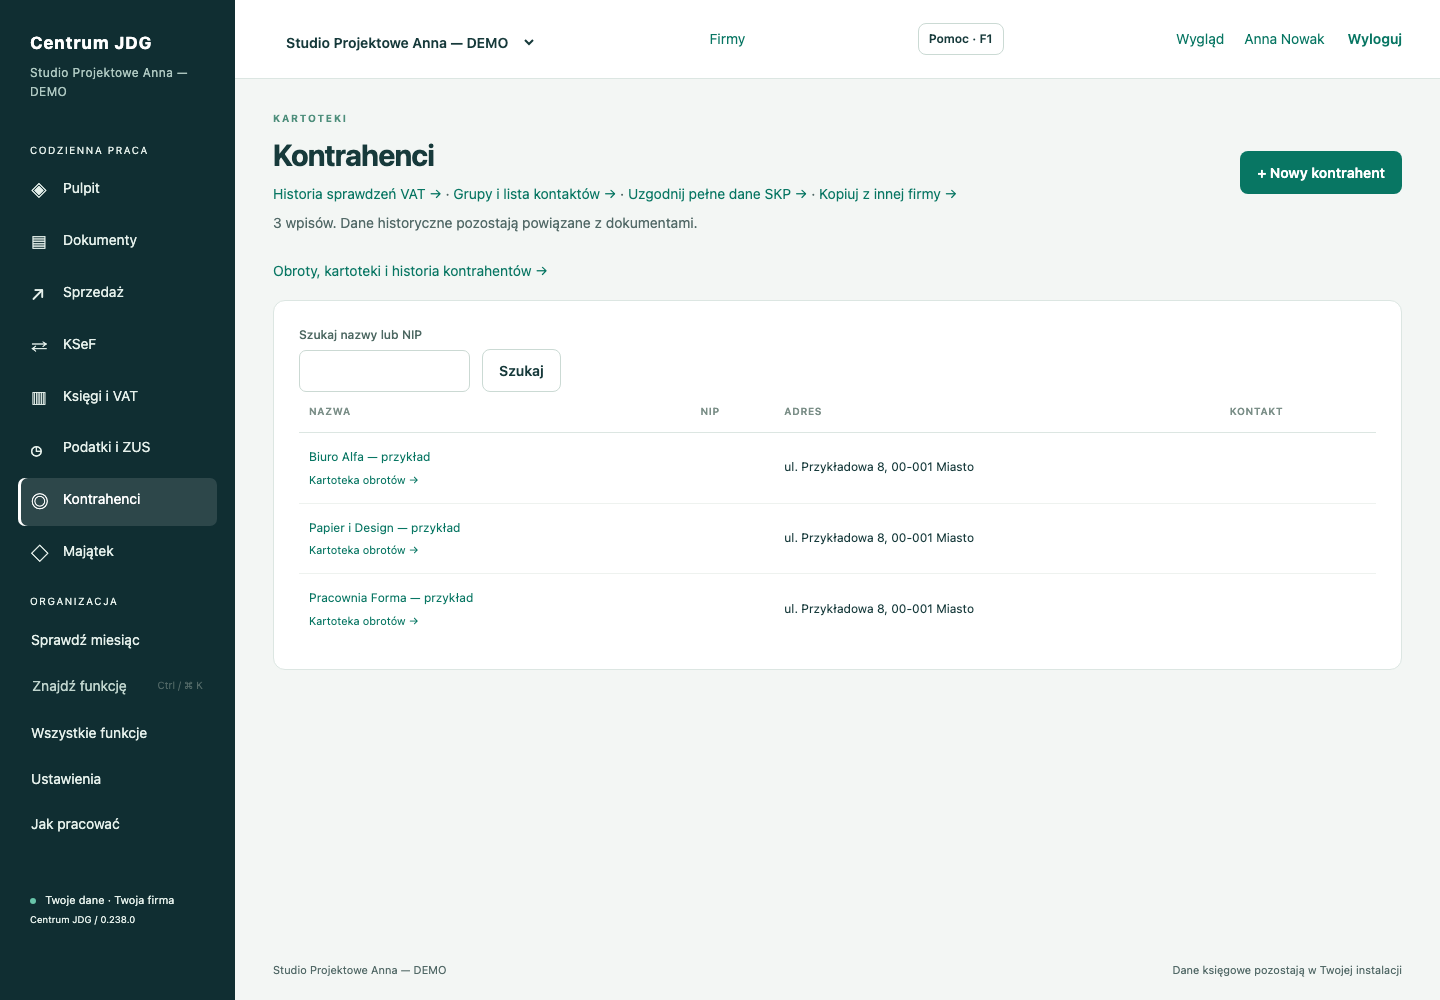Viewport: 1440px width, 1000px height.
Task: Expand the company selector chevron
Action: (529, 42)
